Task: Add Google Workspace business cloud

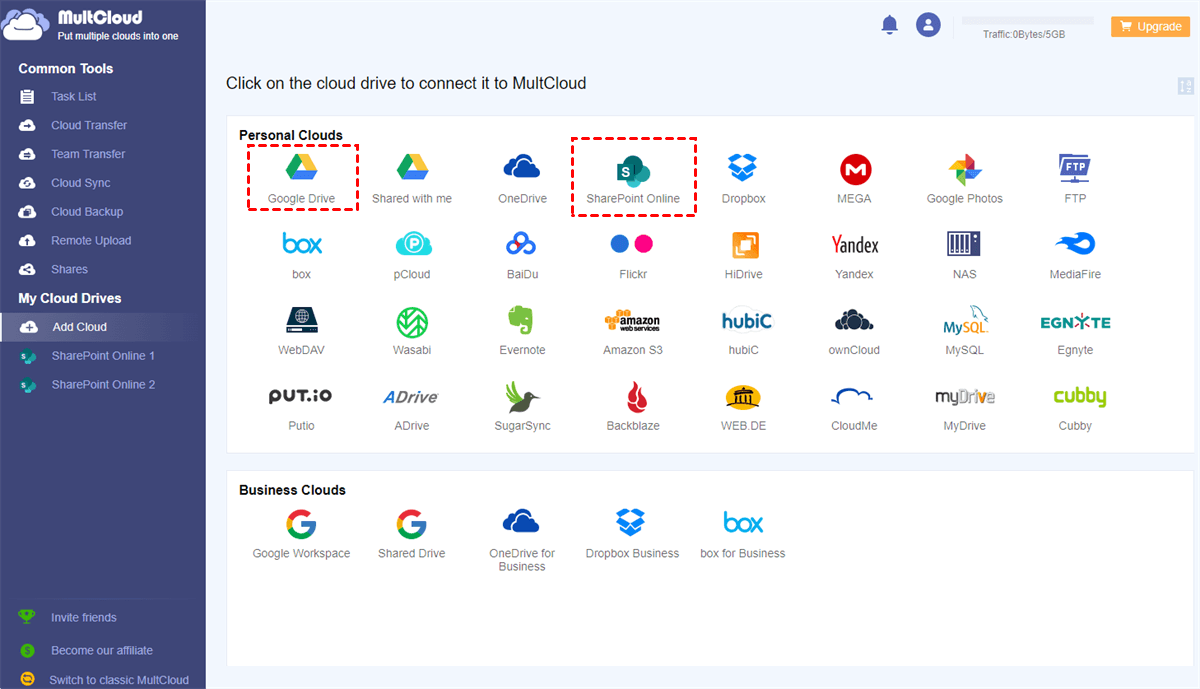Action: point(301,533)
